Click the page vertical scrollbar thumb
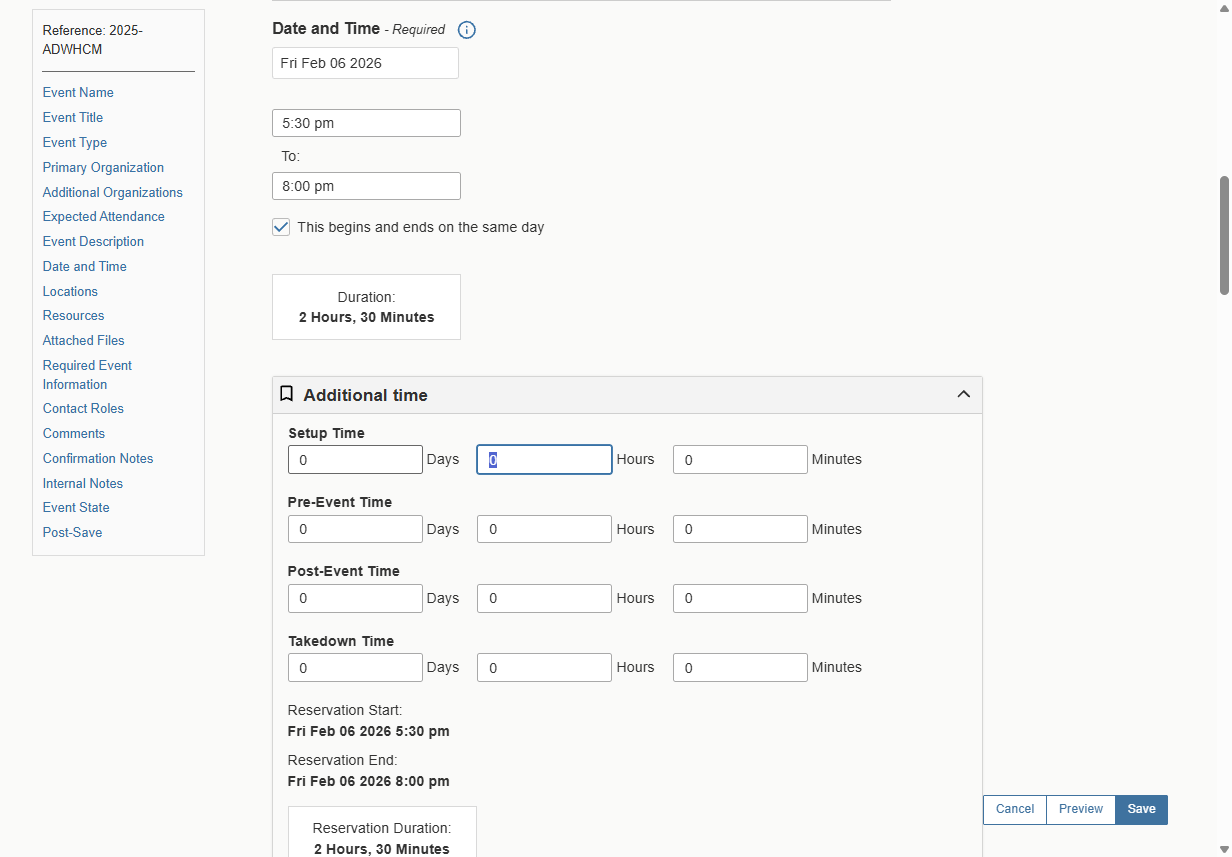 pyautogui.click(x=1224, y=236)
